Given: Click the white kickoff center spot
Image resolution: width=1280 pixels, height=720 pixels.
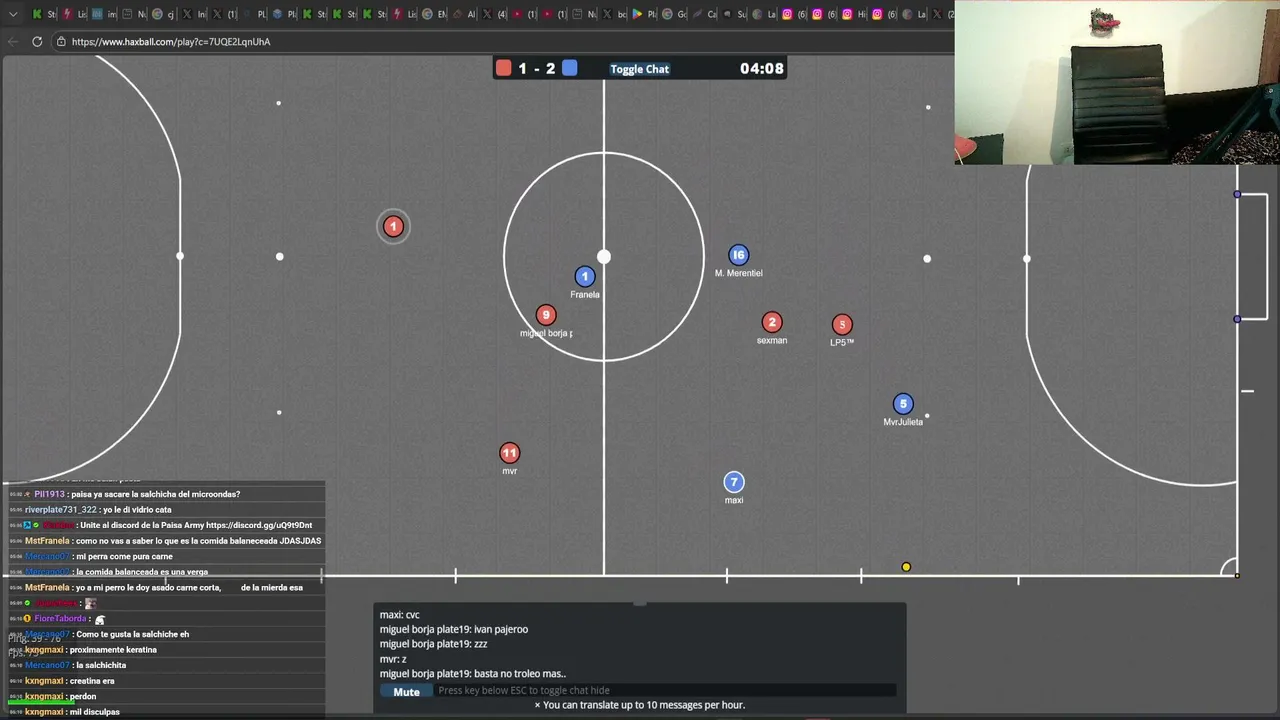Looking at the screenshot, I should 604,257.
